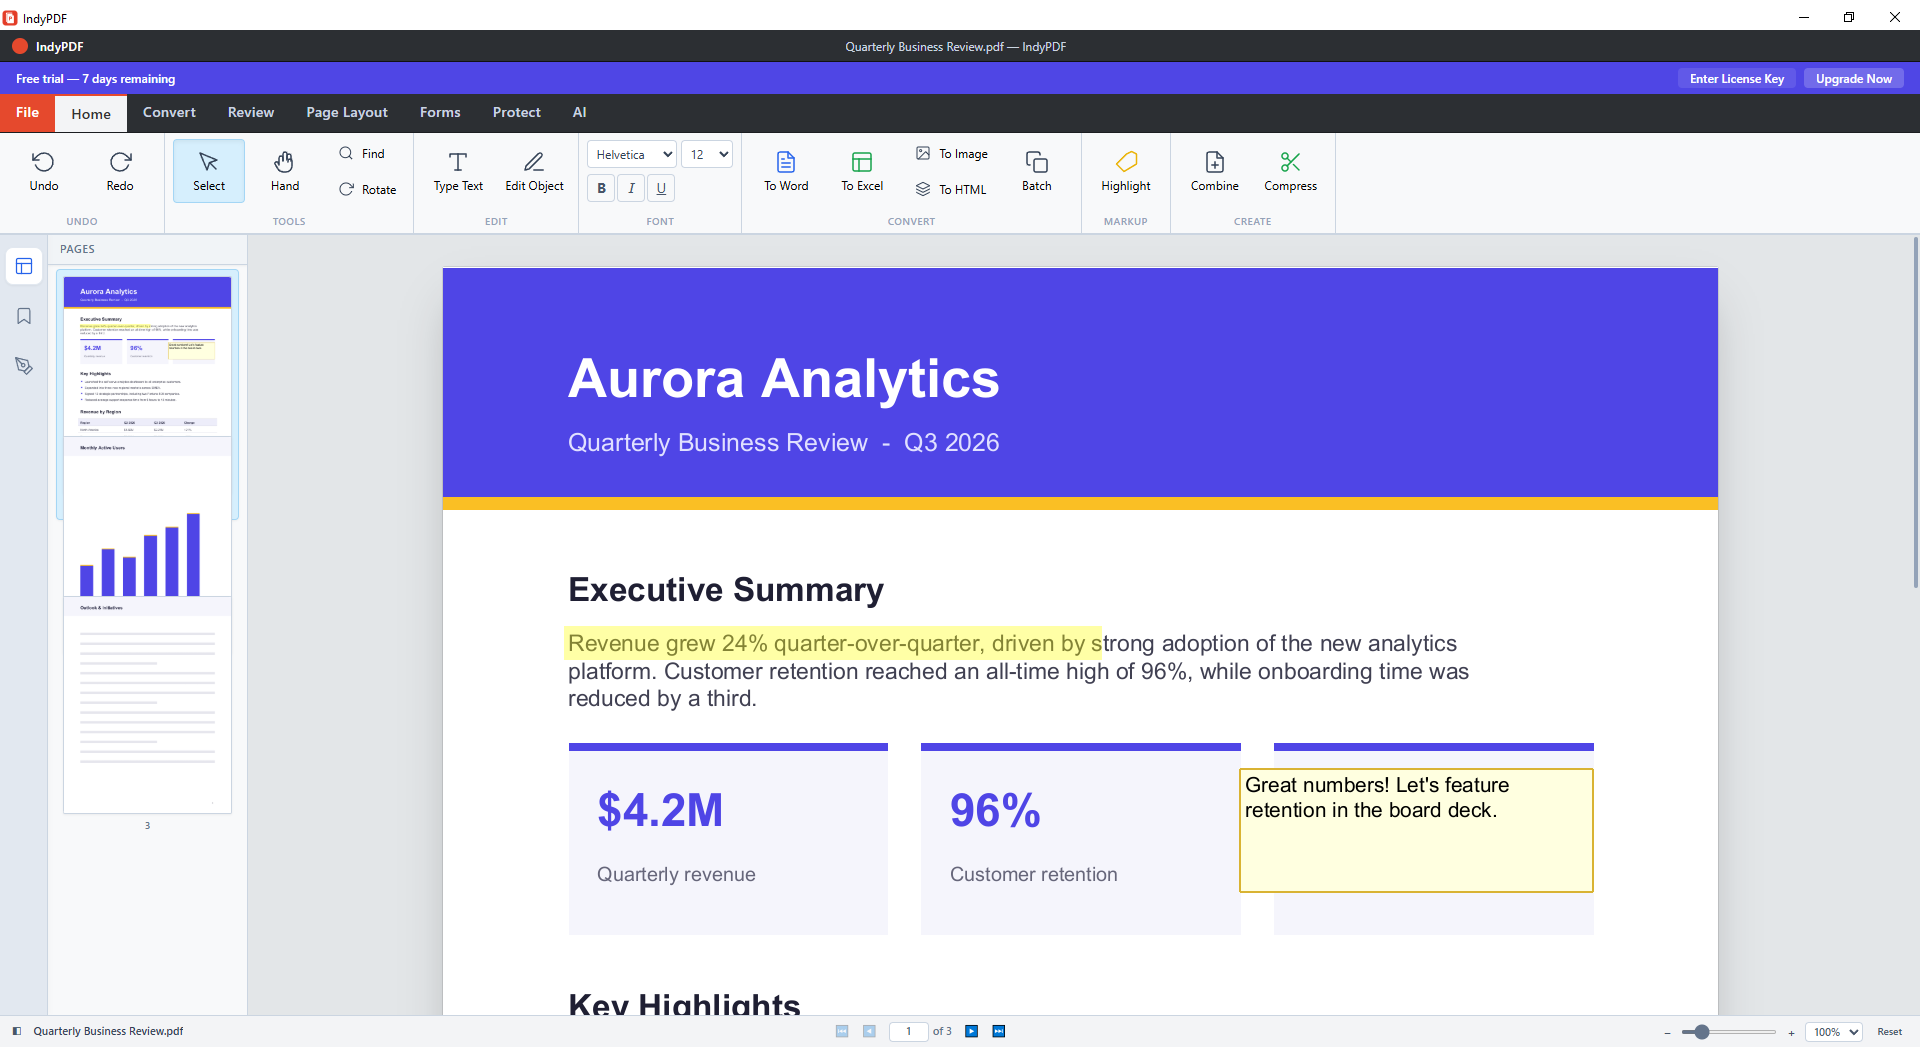Switch to the Protect ribbon tab
Screen dimensions: 1920x1047
click(x=517, y=112)
